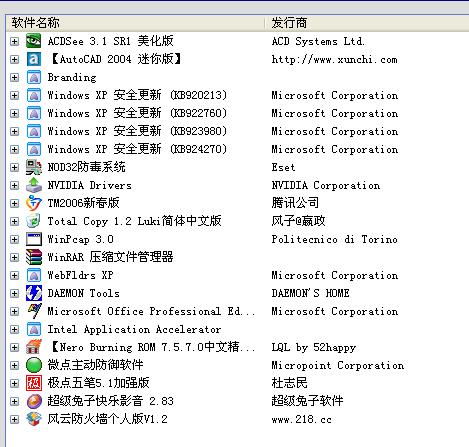The image size is (469, 447).
Task: Select 'WebFldrs XP' name text
Action: tap(80, 275)
